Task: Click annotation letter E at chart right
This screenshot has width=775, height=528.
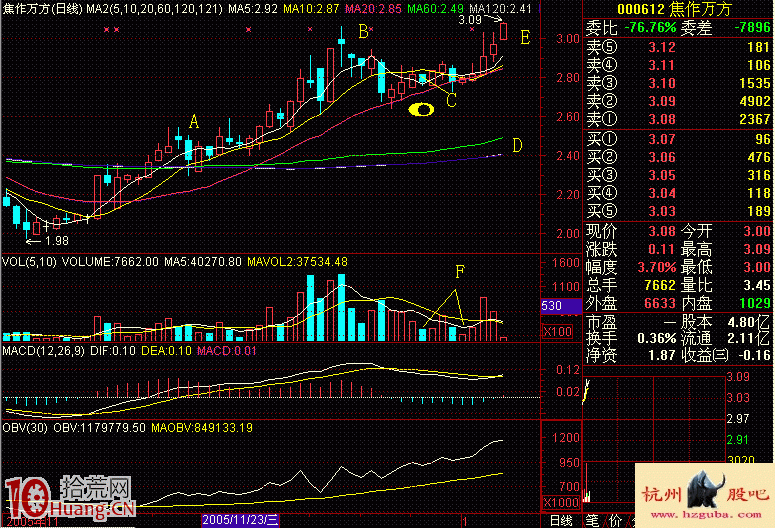Action: tap(526, 37)
